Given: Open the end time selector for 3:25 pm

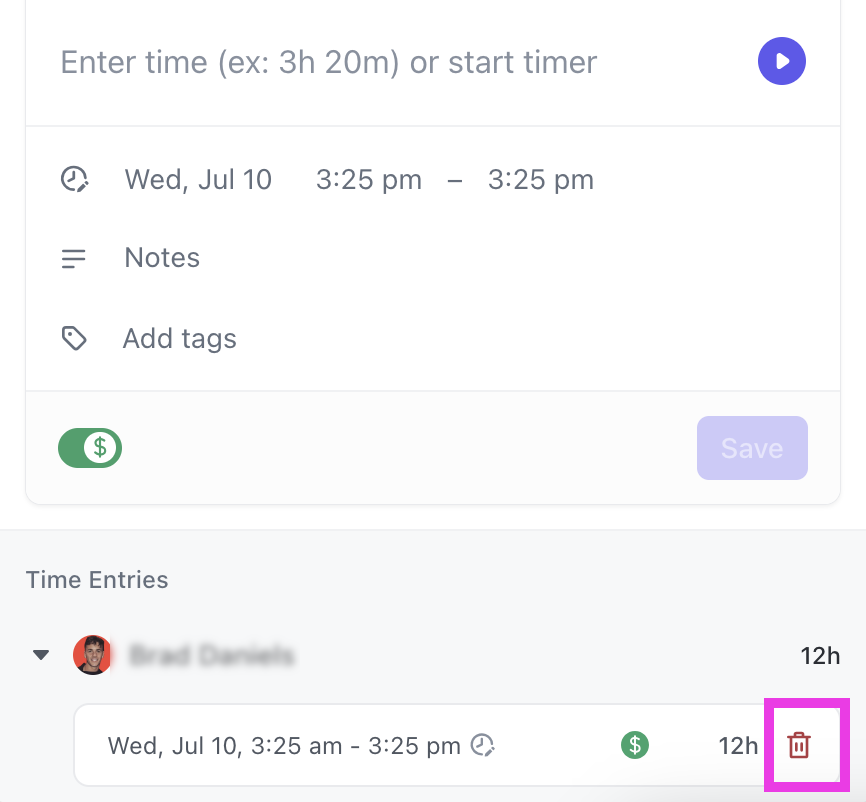Looking at the screenshot, I should pos(540,179).
